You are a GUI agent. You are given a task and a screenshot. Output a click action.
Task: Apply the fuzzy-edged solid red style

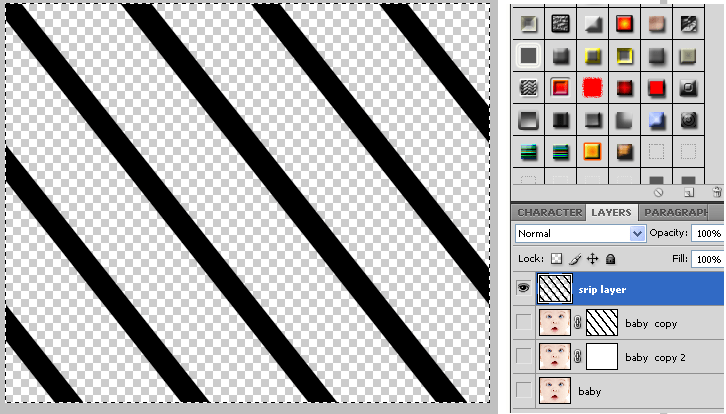(x=592, y=88)
